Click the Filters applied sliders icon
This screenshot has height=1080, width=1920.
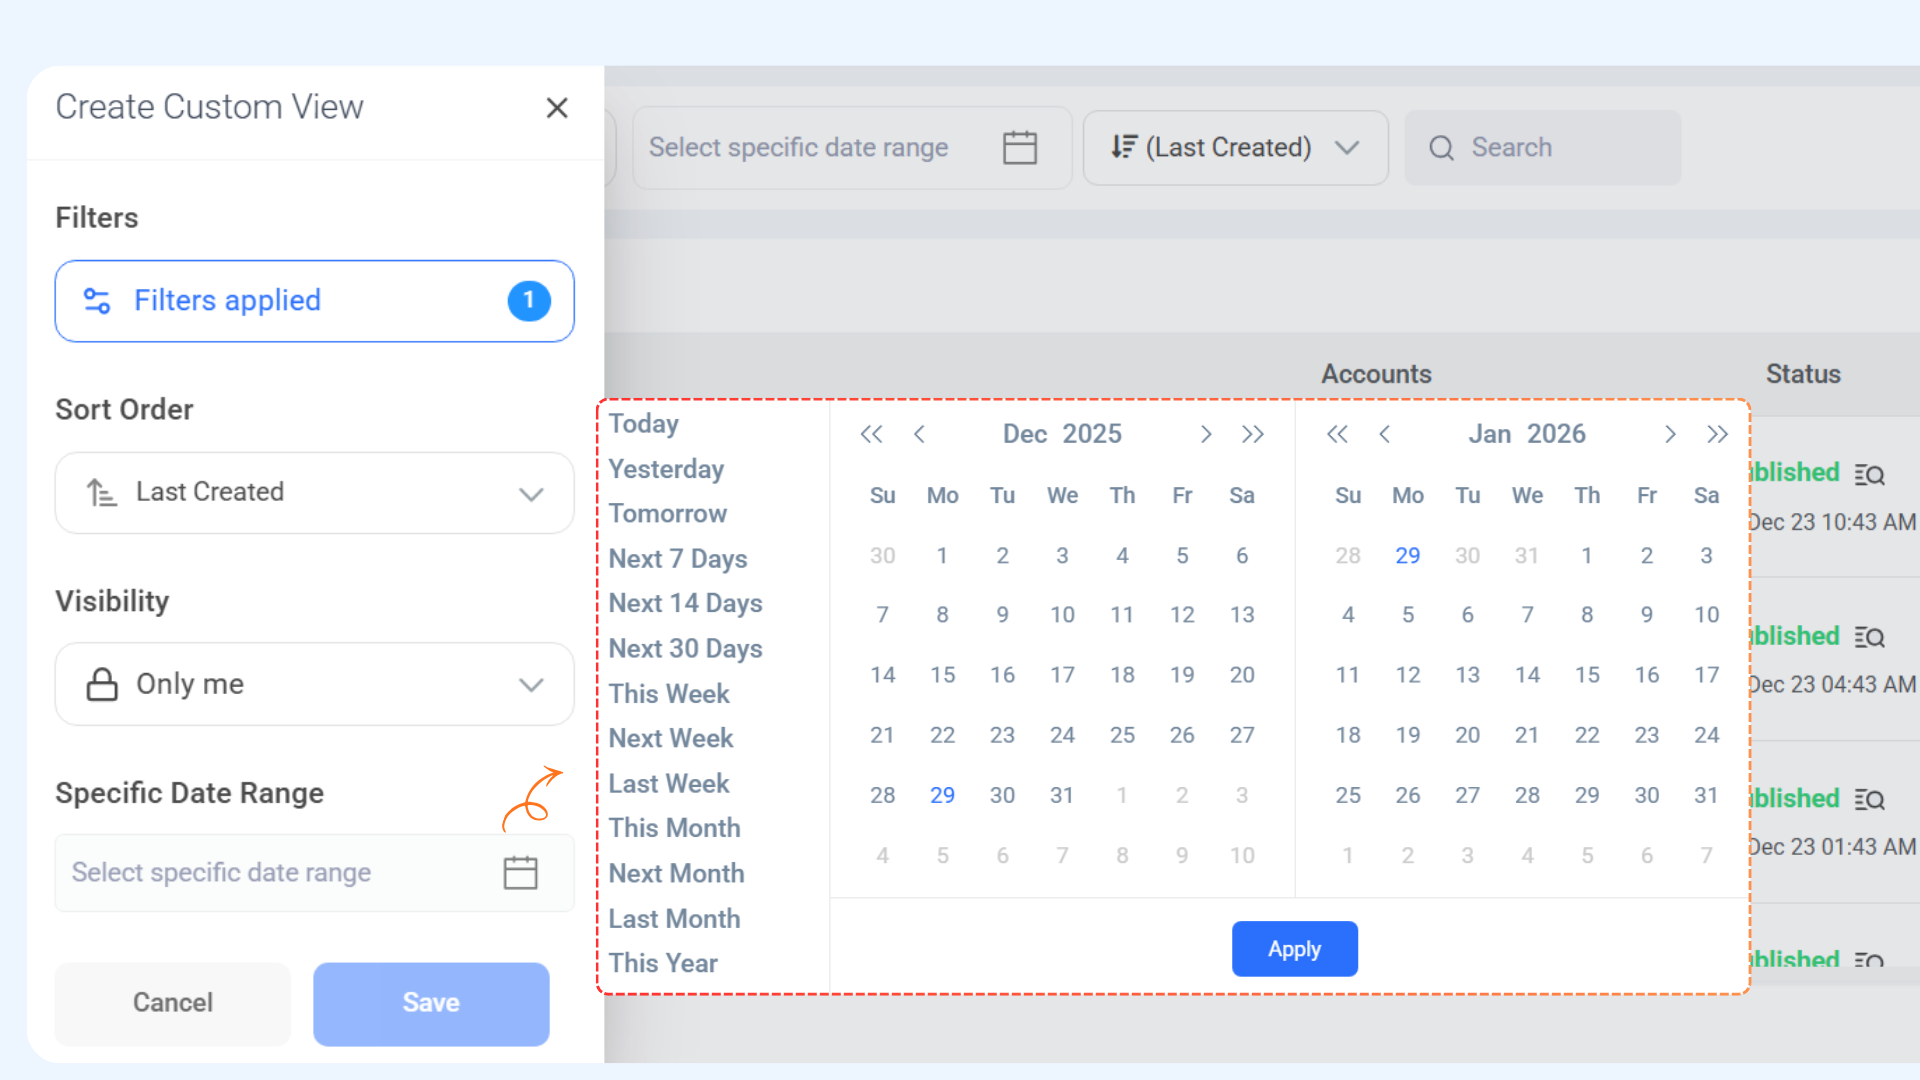(97, 301)
